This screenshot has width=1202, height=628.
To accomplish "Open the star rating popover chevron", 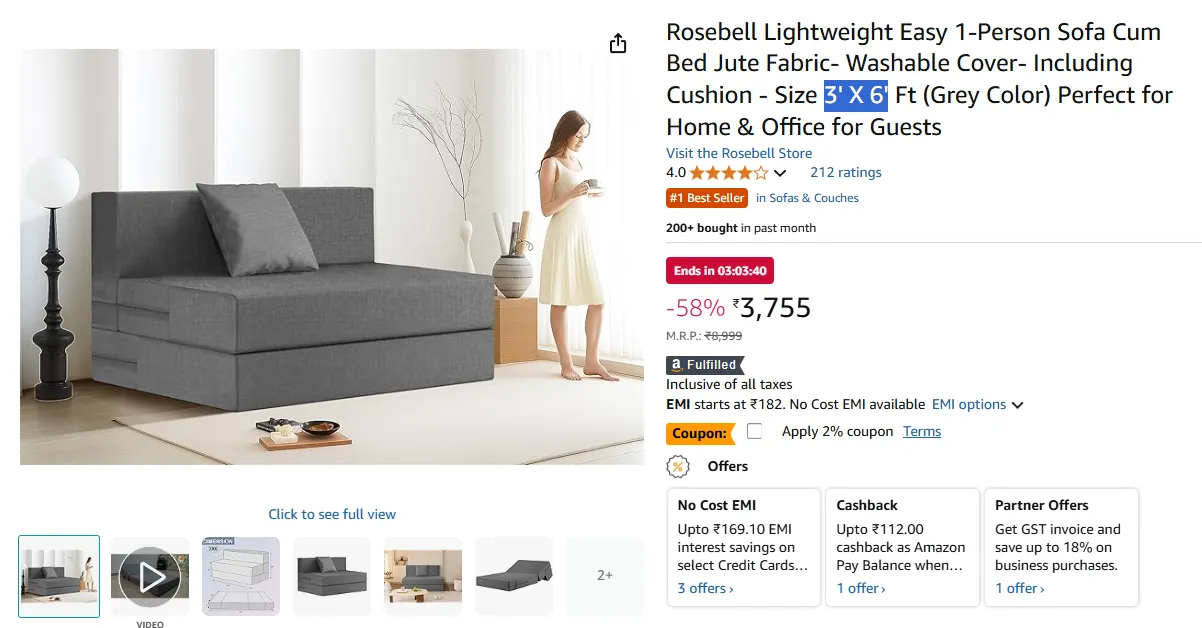I will [x=780, y=173].
